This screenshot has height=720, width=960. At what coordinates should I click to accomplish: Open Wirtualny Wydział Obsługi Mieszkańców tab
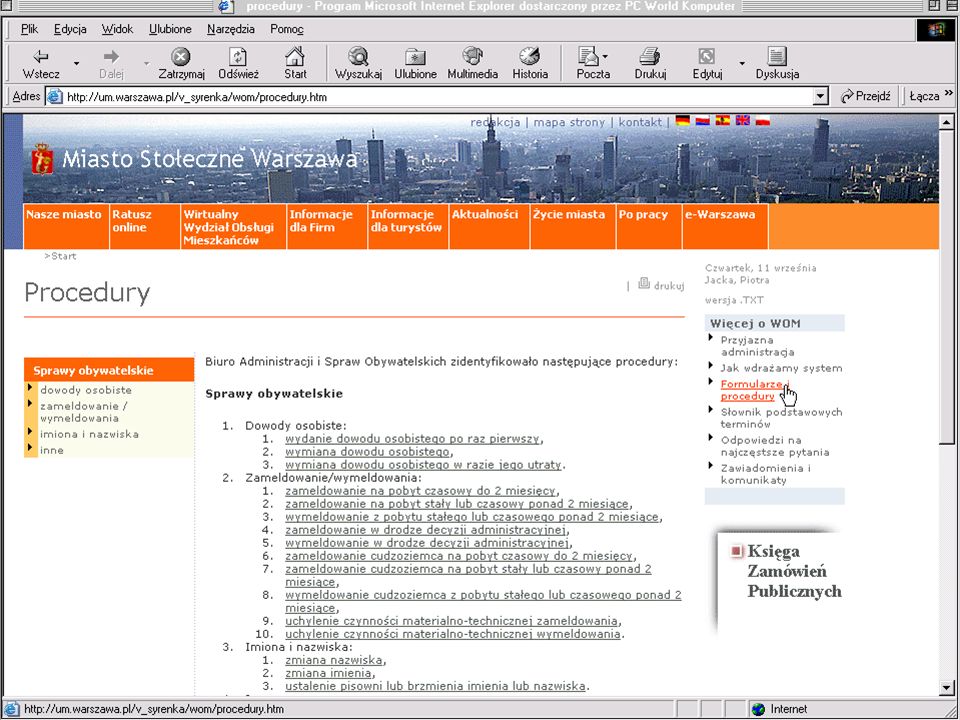pyautogui.click(x=233, y=227)
